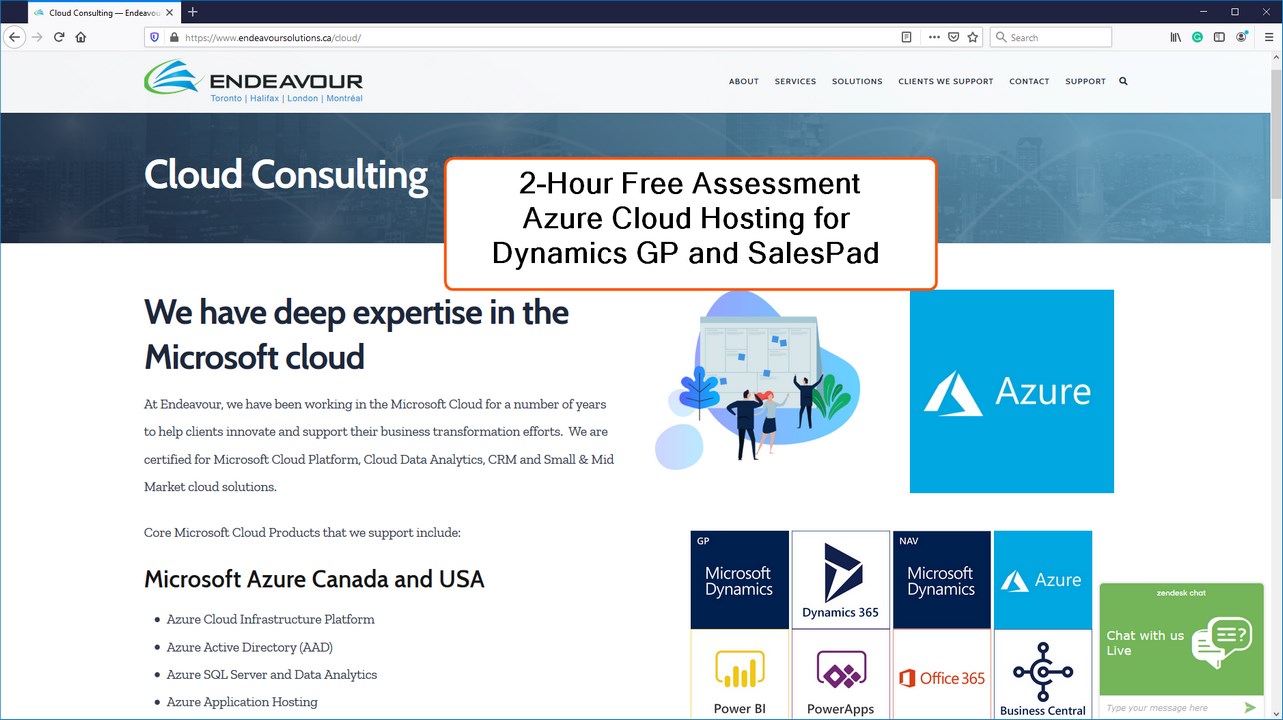Select the Power BI tile
The height and width of the screenshot is (720, 1283).
click(x=739, y=675)
